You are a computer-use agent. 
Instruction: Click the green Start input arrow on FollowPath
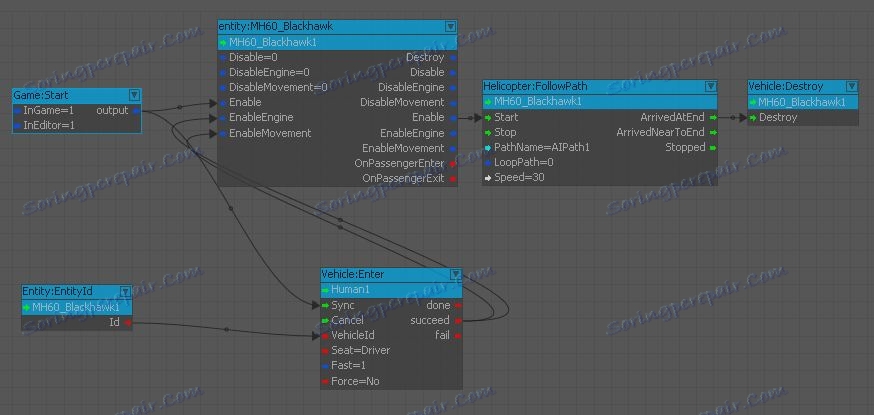pyautogui.click(x=488, y=118)
